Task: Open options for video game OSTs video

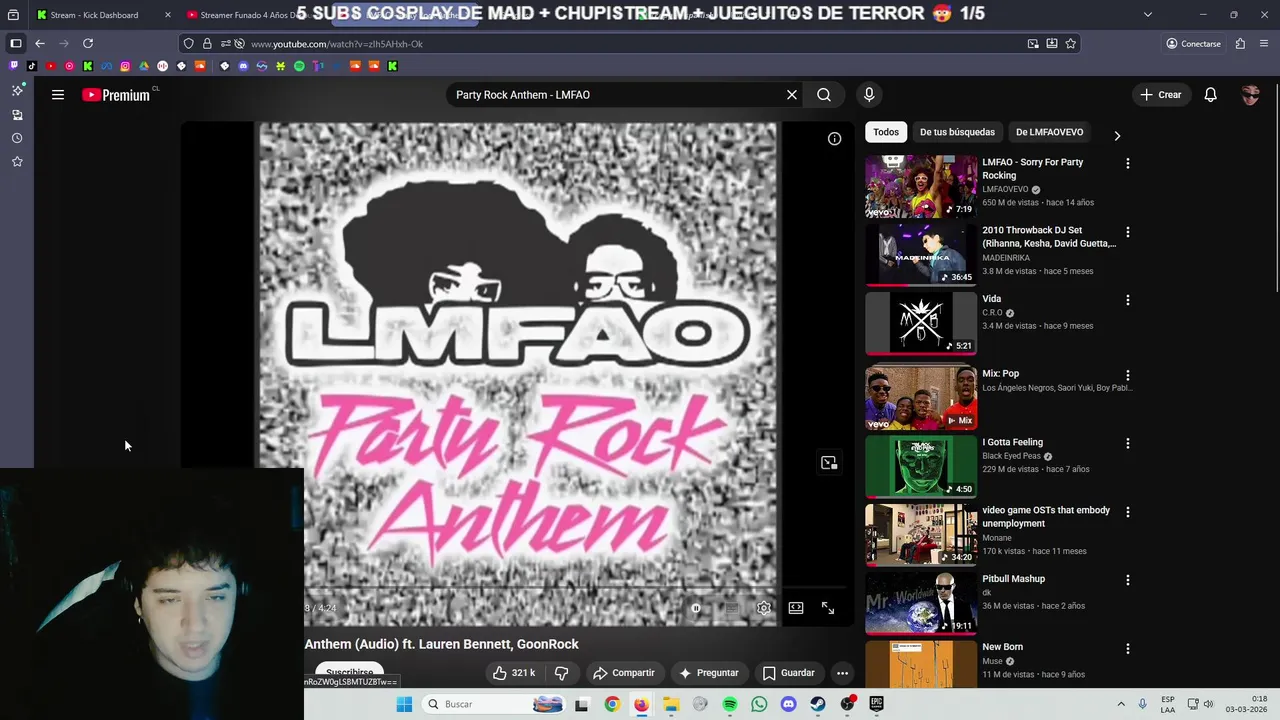Action: (x=1128, y=512)
